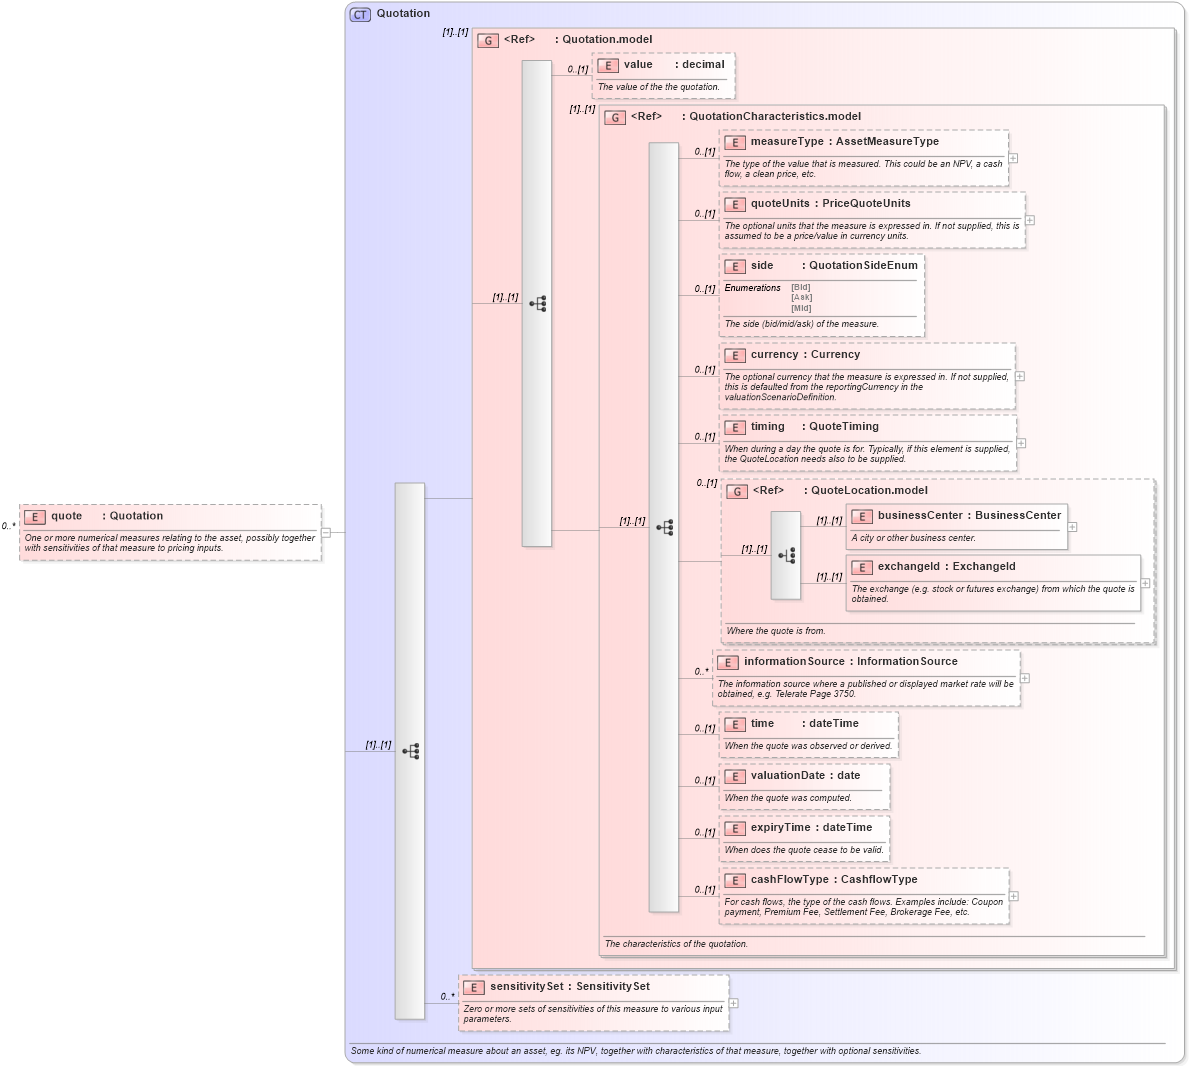Click the G icon of QuoteLocation.model group

click(x=738, y=490)
